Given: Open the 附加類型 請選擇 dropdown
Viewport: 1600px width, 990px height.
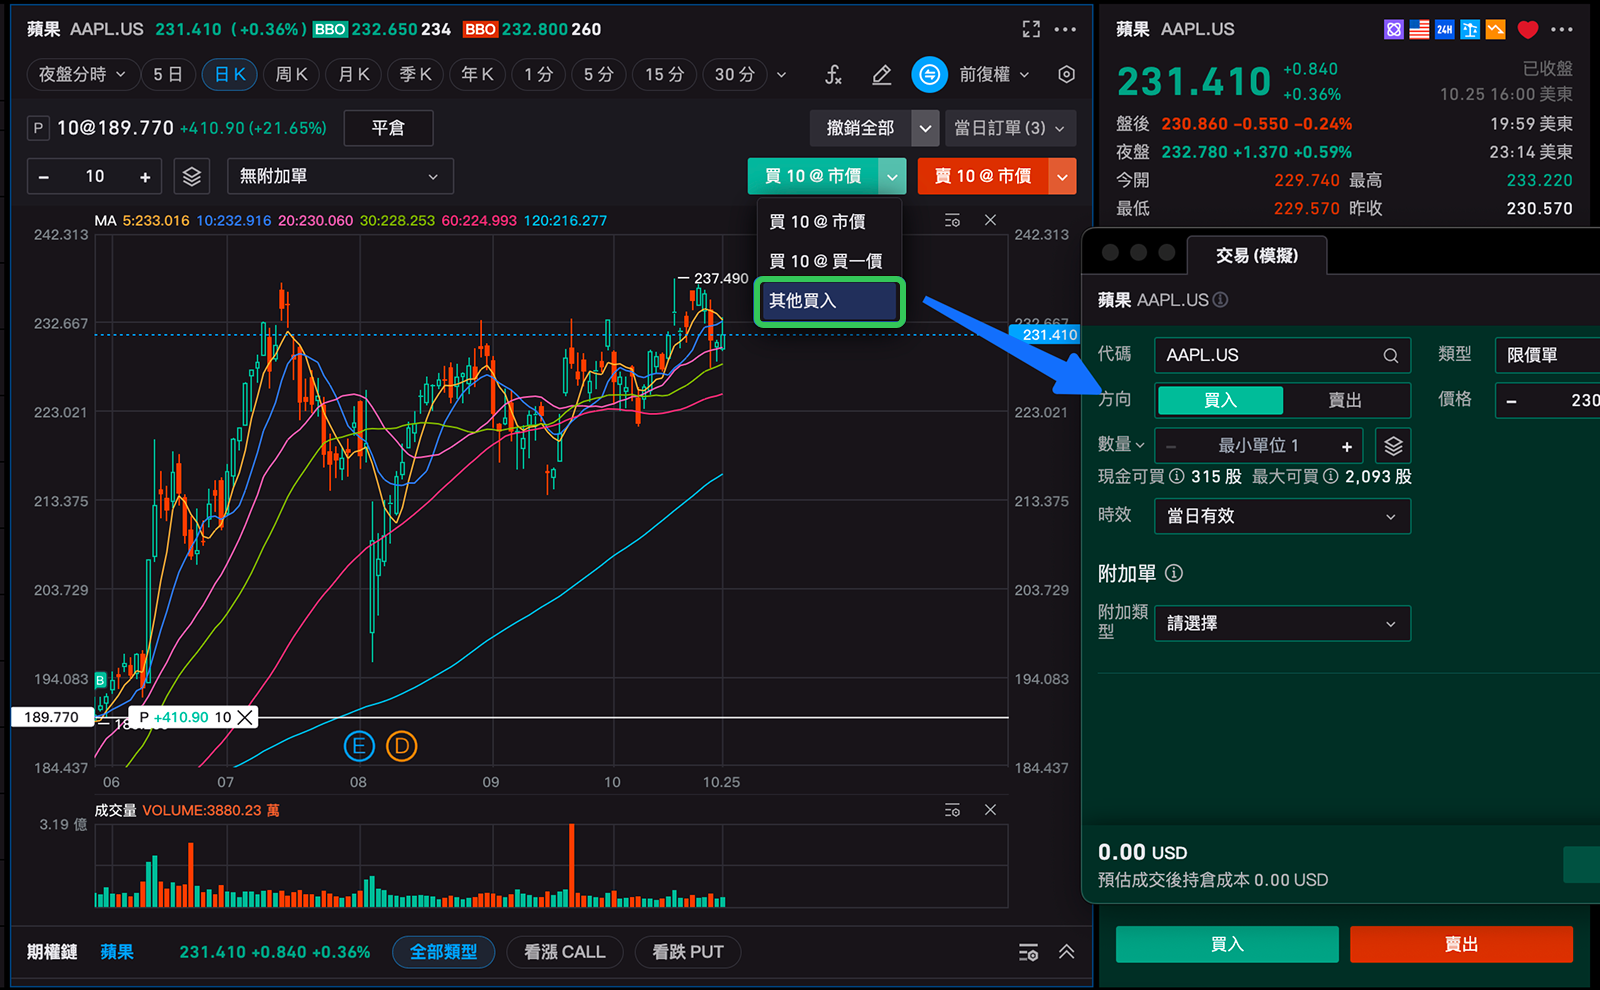Looking at the screenshot, I should (x=1281, y=624).
